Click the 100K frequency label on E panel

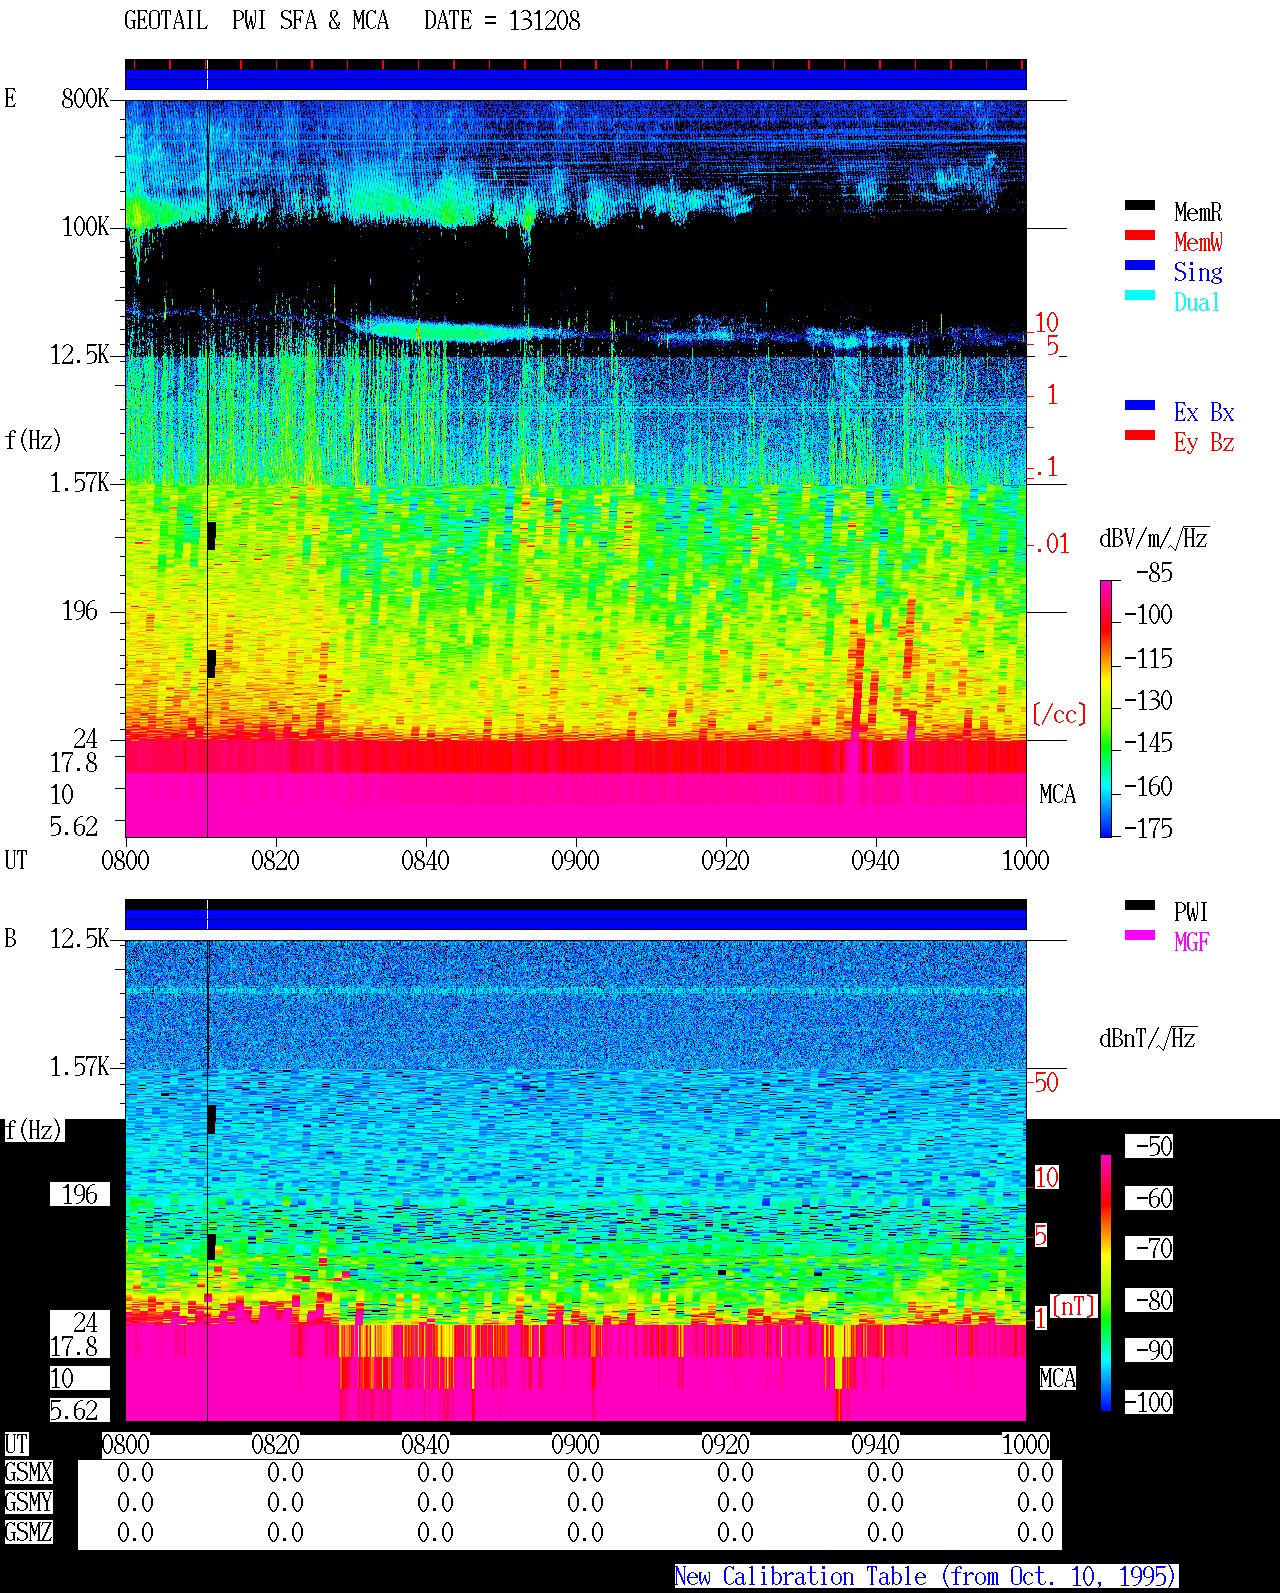[x=85, y=227]
